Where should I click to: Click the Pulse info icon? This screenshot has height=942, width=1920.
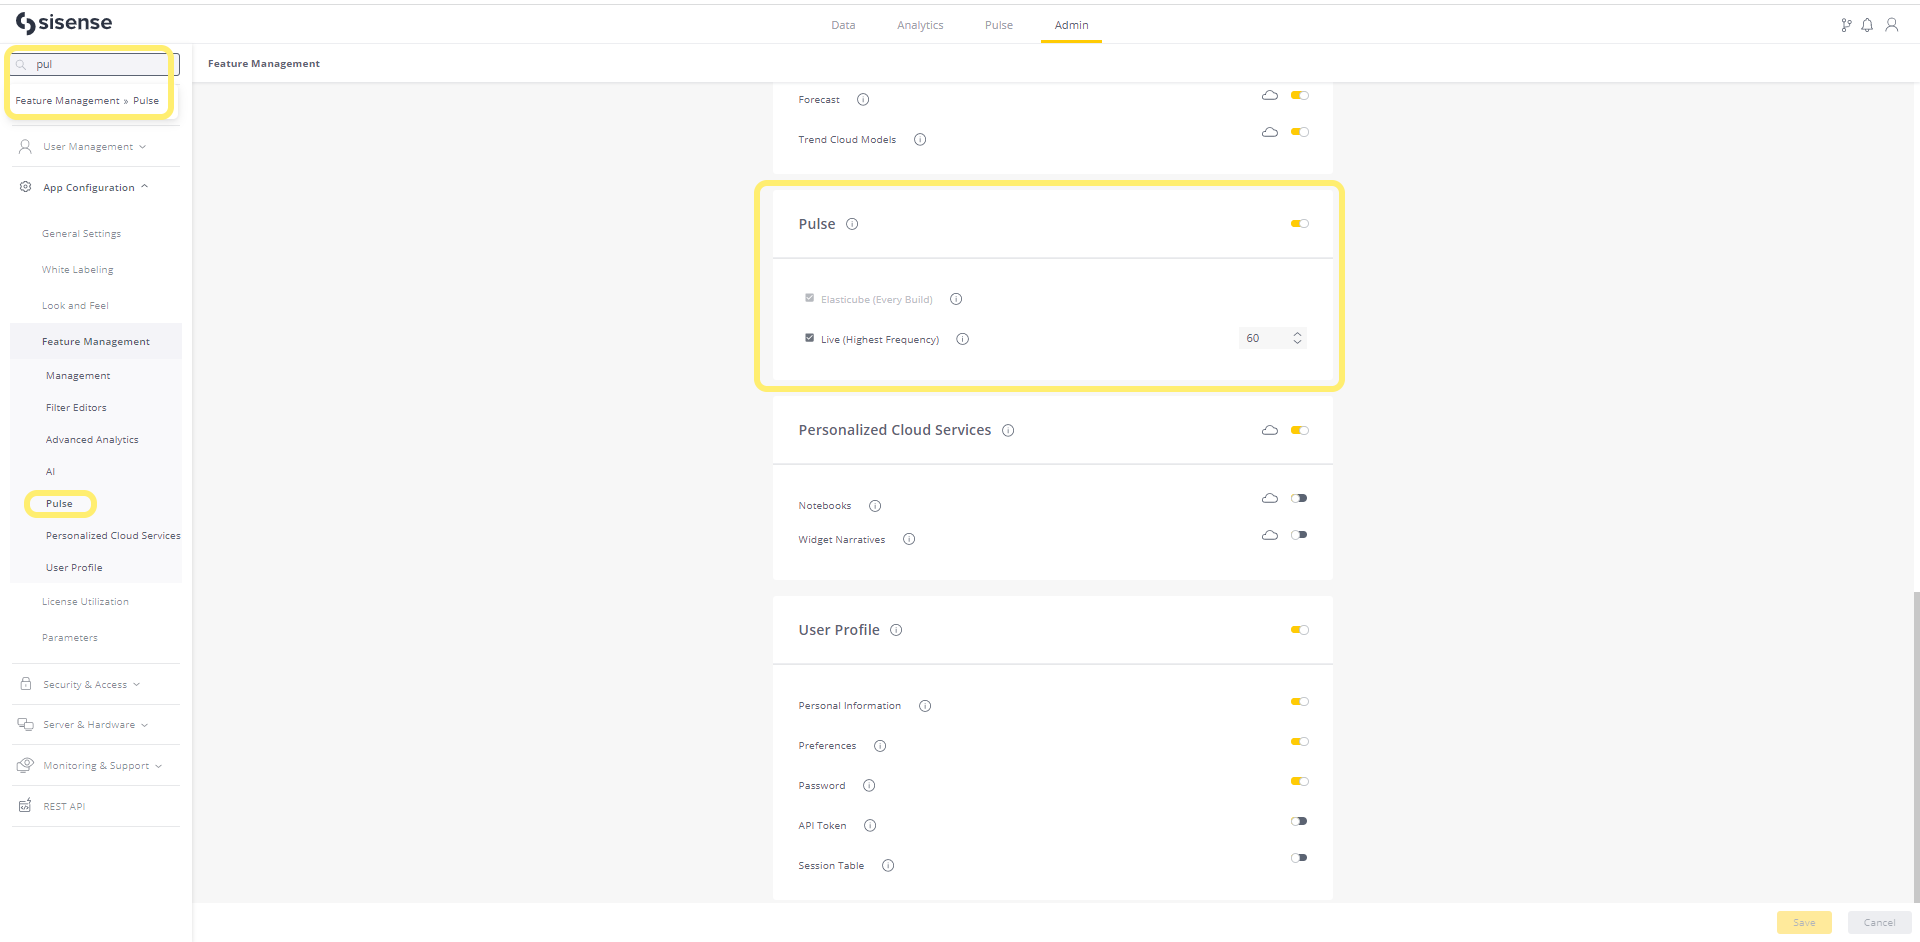point(852,224)
